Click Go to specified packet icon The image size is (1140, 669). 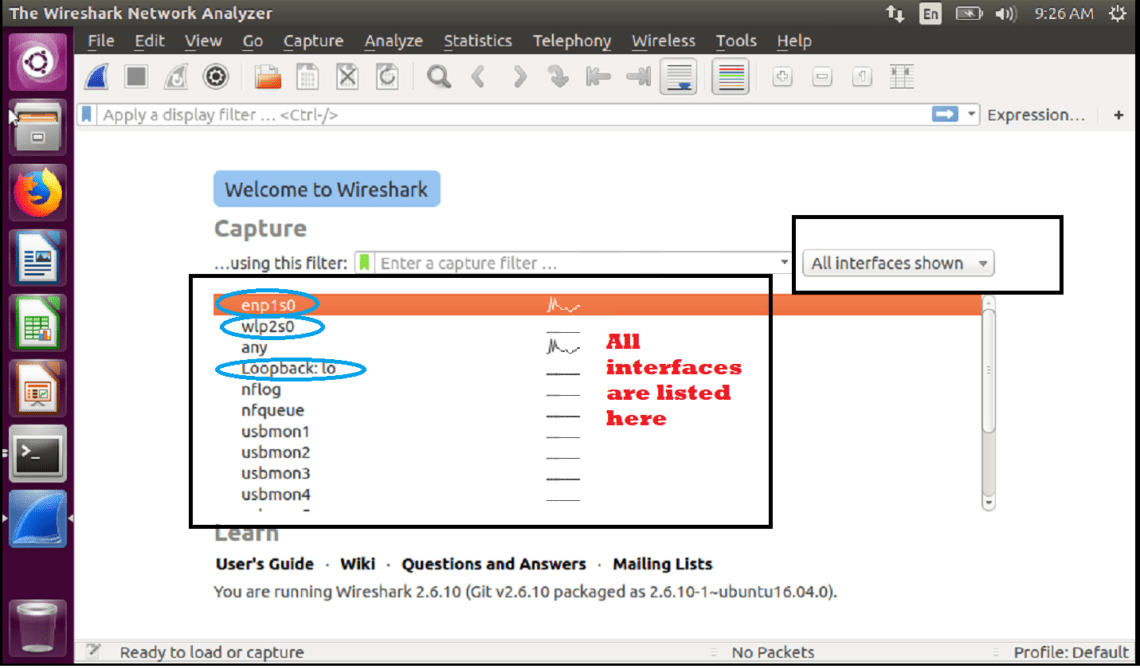tap(558, 76)
